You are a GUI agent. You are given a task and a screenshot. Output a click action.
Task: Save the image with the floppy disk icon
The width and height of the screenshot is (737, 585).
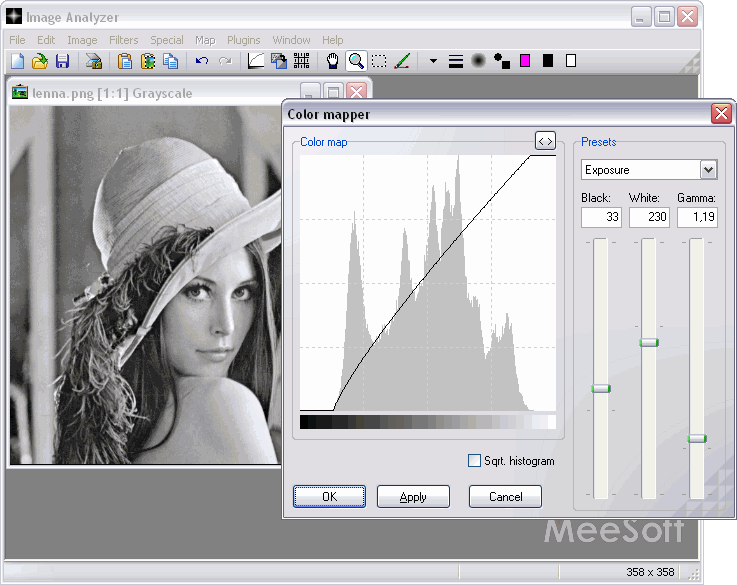(62, 61)
